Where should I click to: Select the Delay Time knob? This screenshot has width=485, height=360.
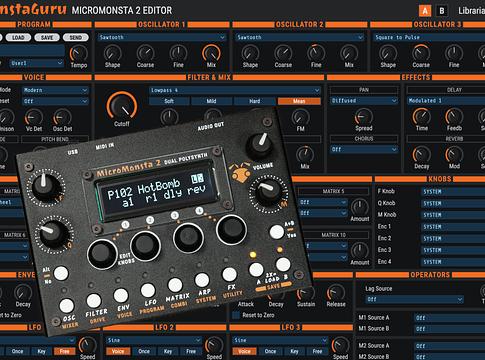click(422, 117)
